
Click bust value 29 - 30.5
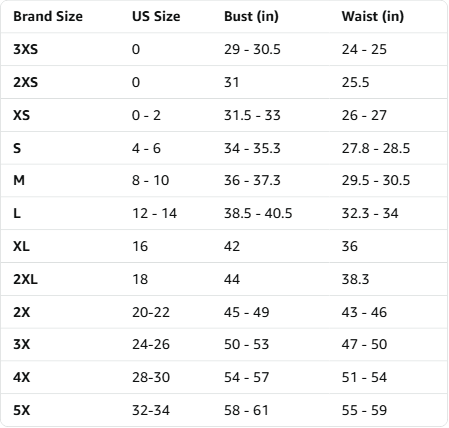(x=252, y=49)
